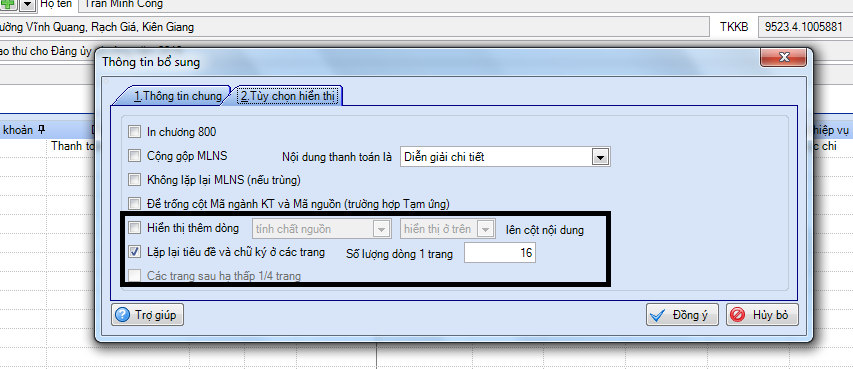This screenshot has width=853, height=369.
Task: Click the blue checkmark icon on Đồng ý
Action: click(658, 315)
